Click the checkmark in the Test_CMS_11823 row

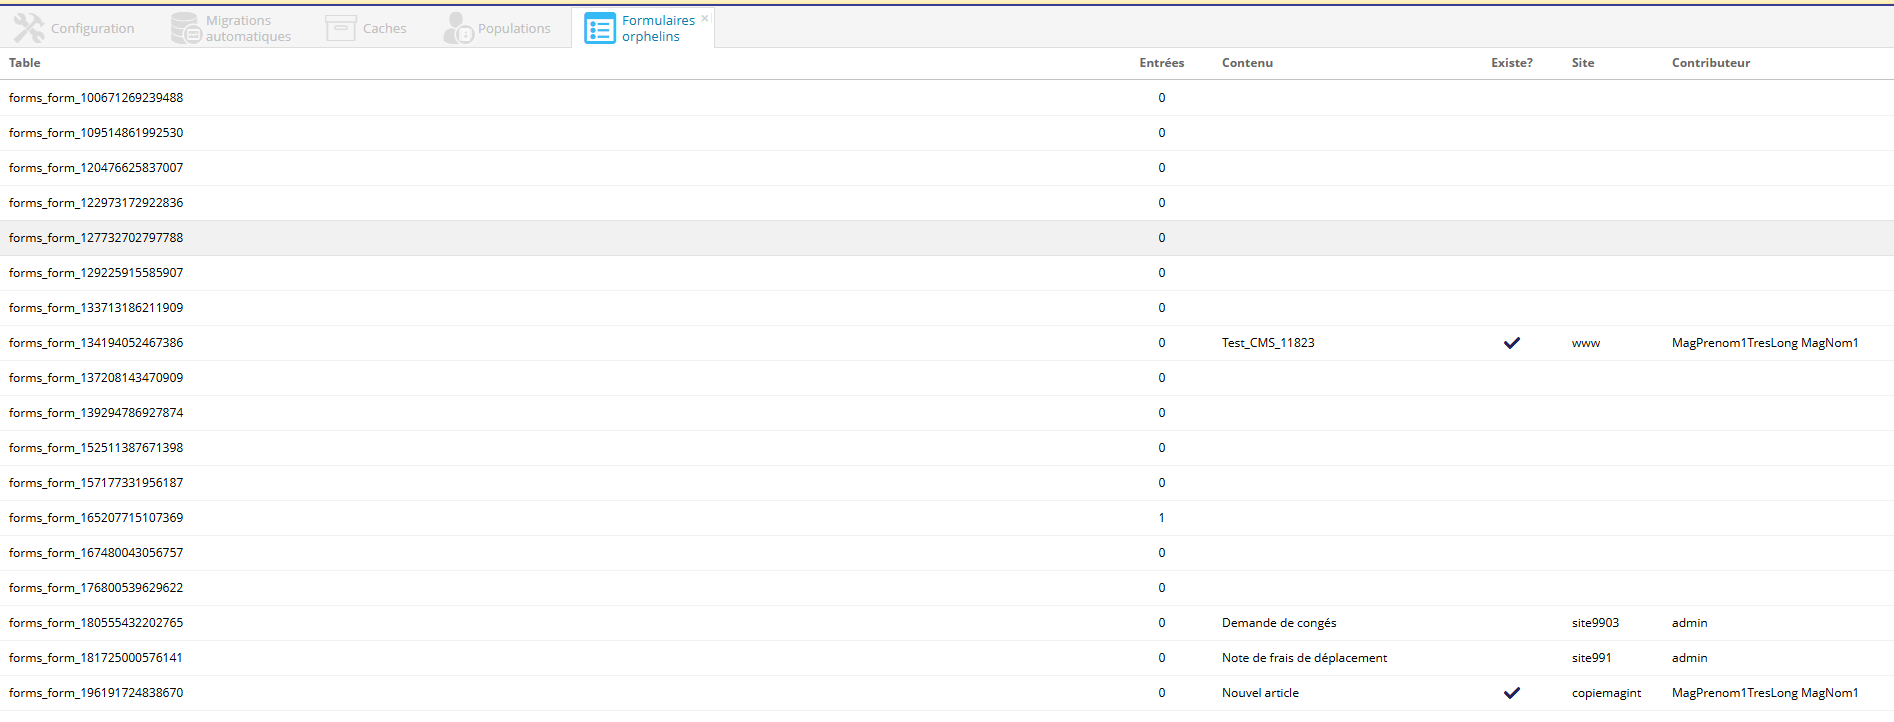pos(1512,343)
